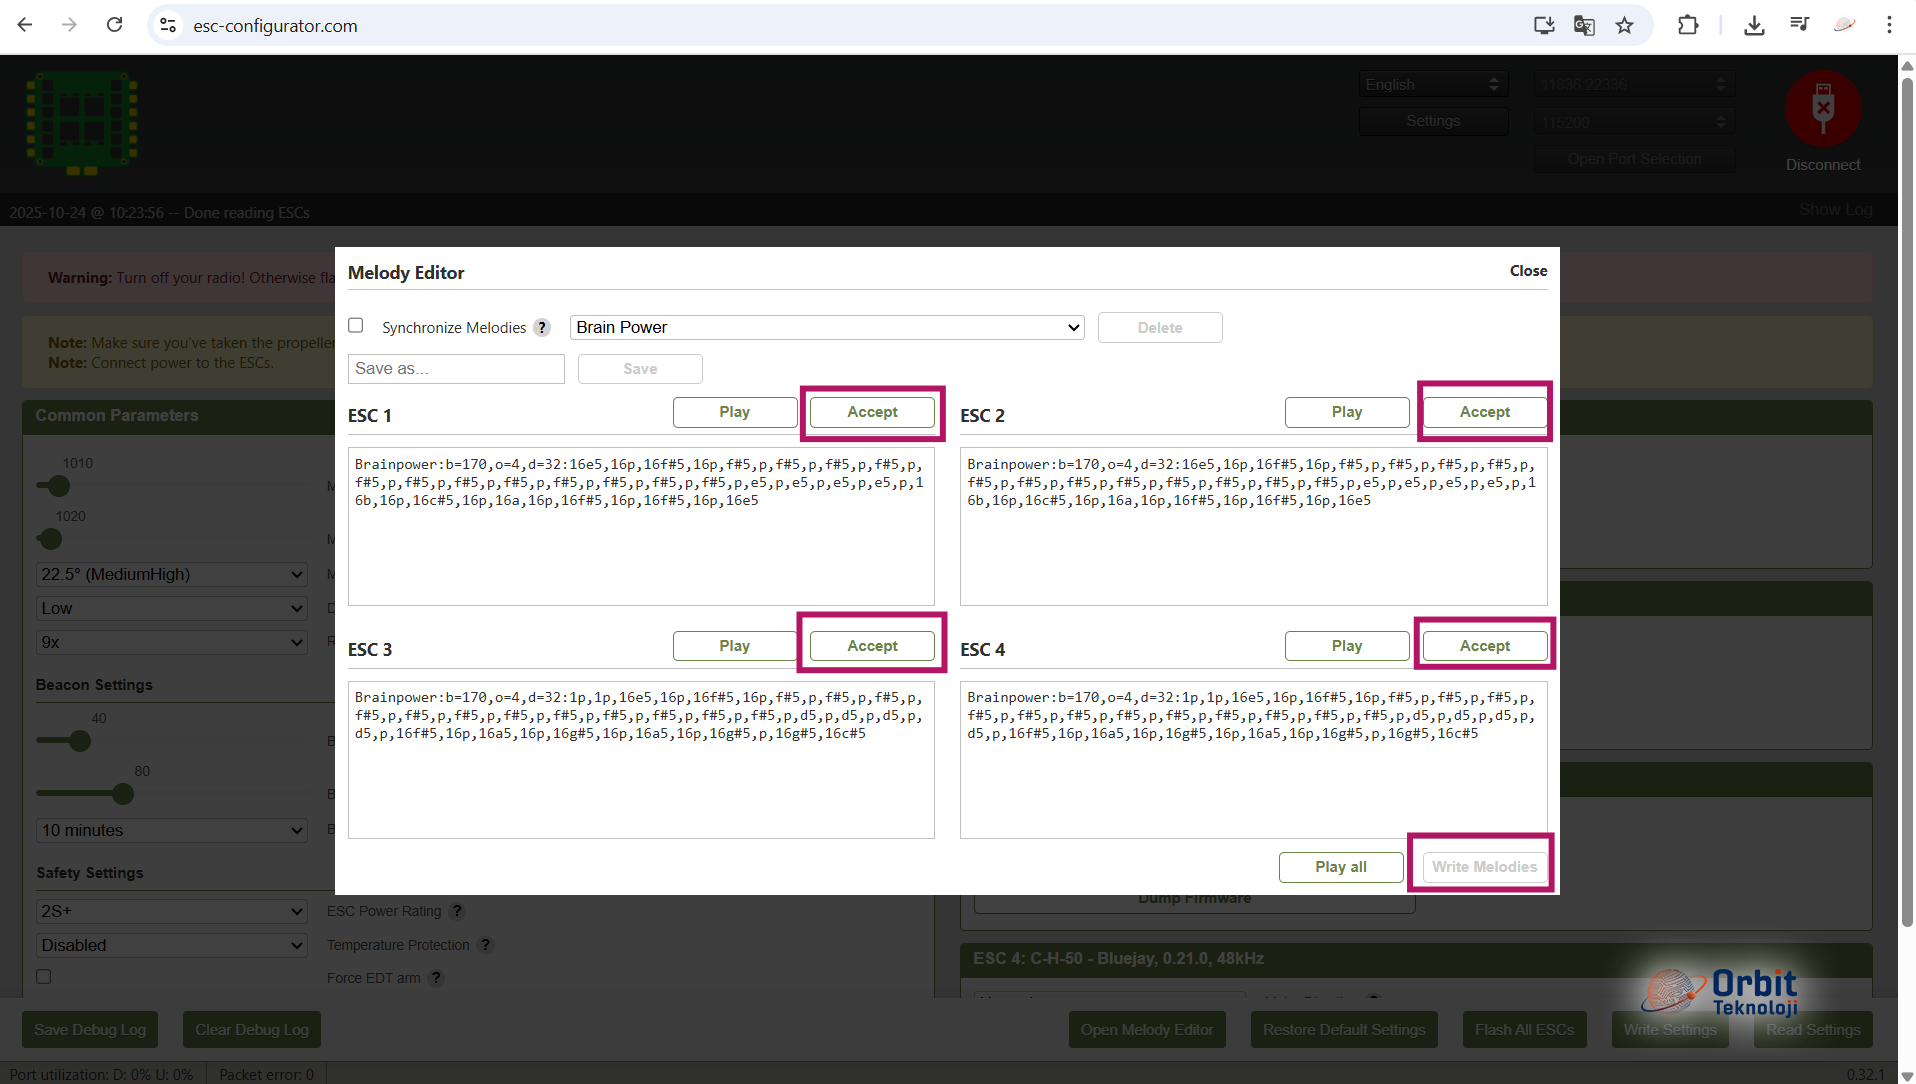The image size is (1916, 1084).
Task: Click the Save as melody name field
Action: pos(456,369)
